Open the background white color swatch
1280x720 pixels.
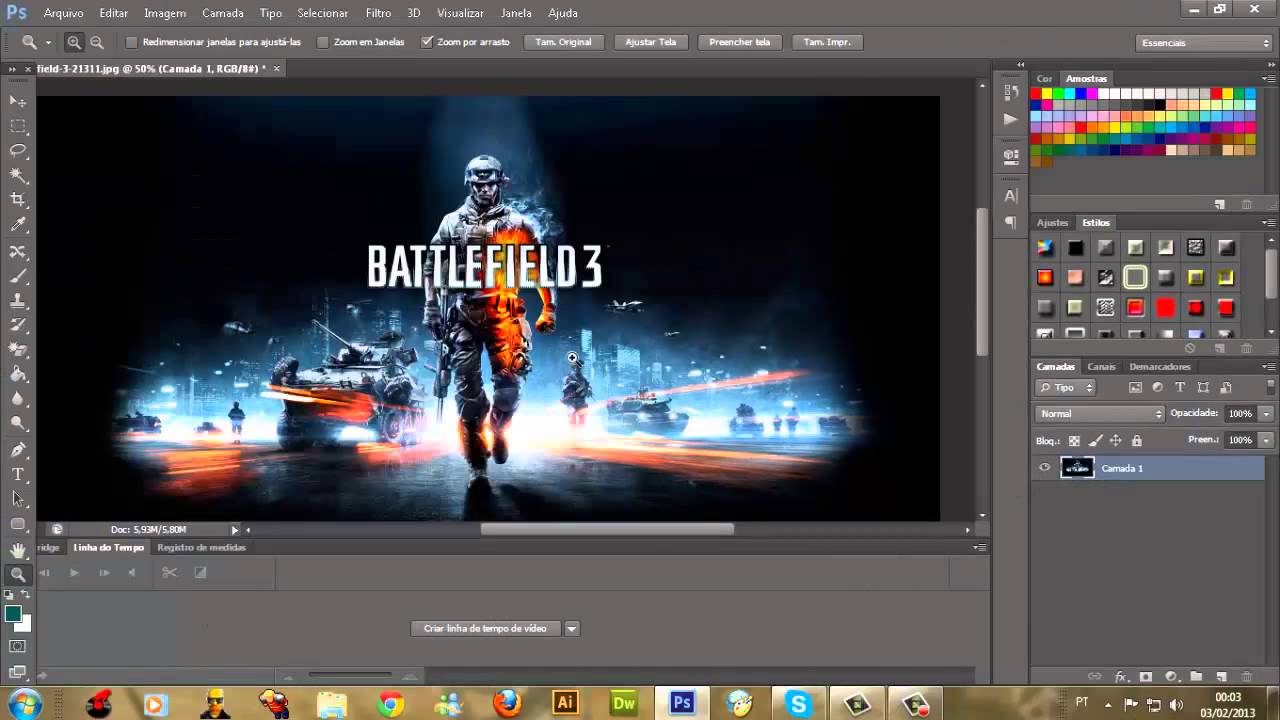23,624
